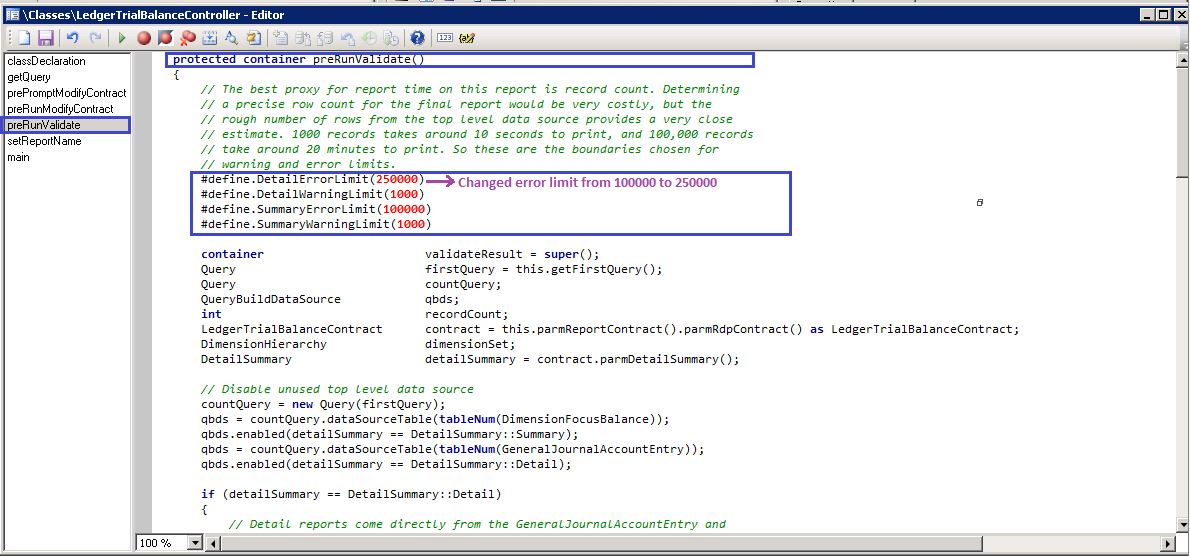
Task: Click the line containing 'tableNum(GeneralJournalAccountEntry)'
Action: pyautogui.click(x=452, y=449)
